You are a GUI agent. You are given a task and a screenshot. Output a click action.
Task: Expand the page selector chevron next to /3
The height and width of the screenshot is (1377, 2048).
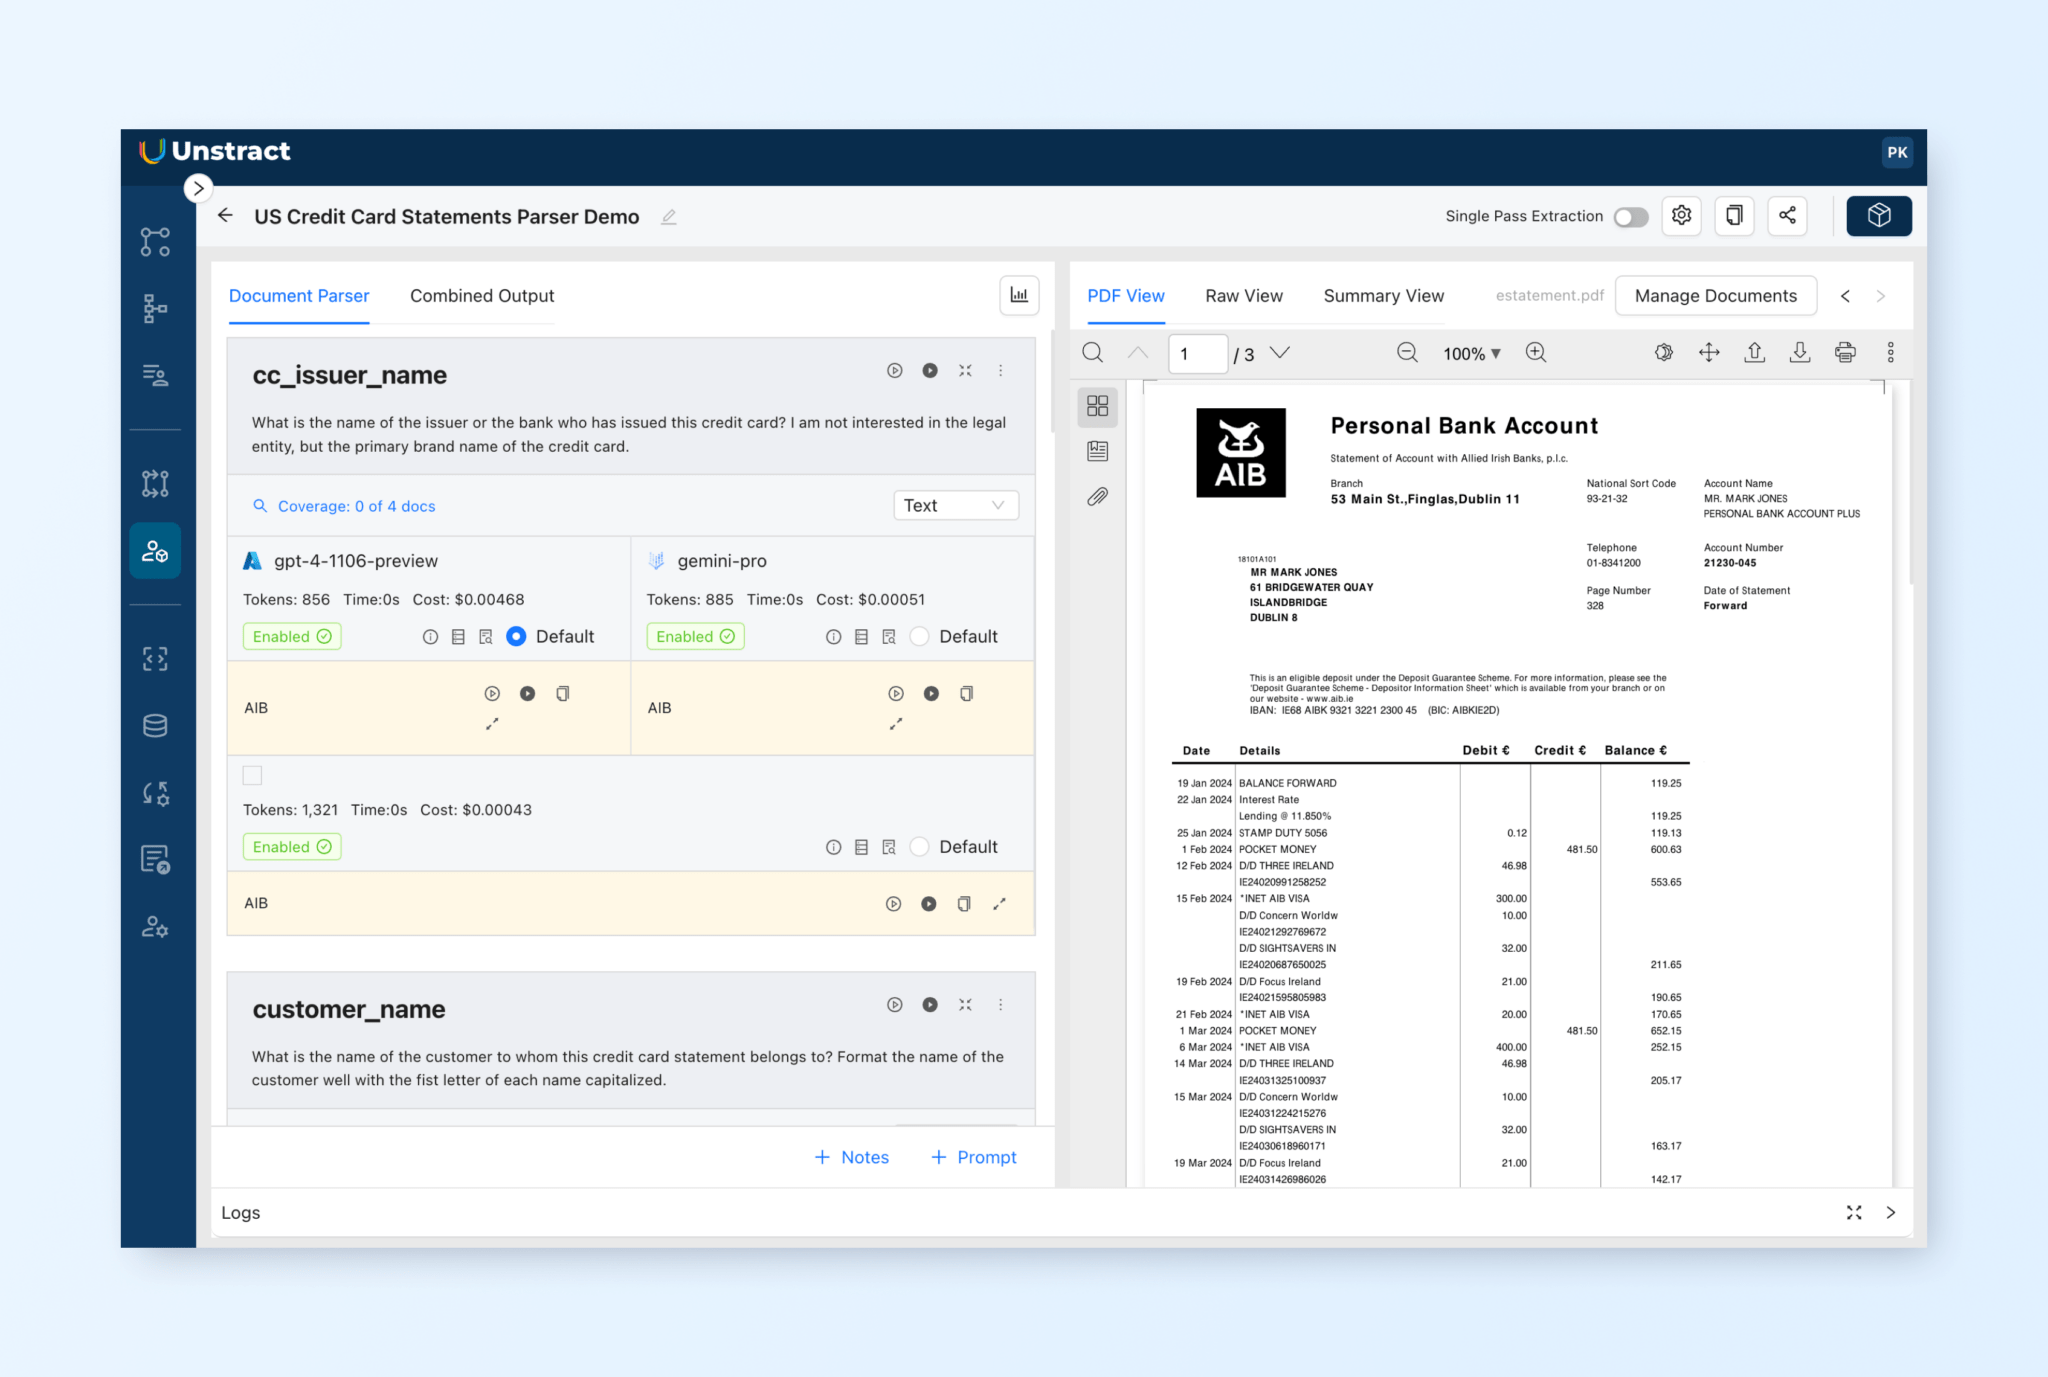pos(1281,353)
